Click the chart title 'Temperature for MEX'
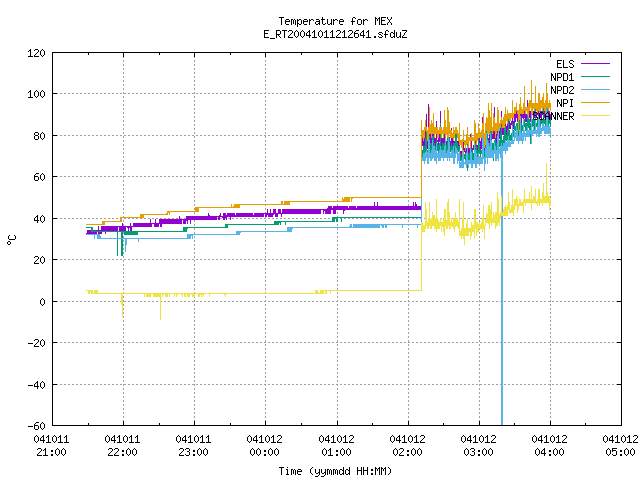This screenshot has width=640, height=480. pos(335,21)
